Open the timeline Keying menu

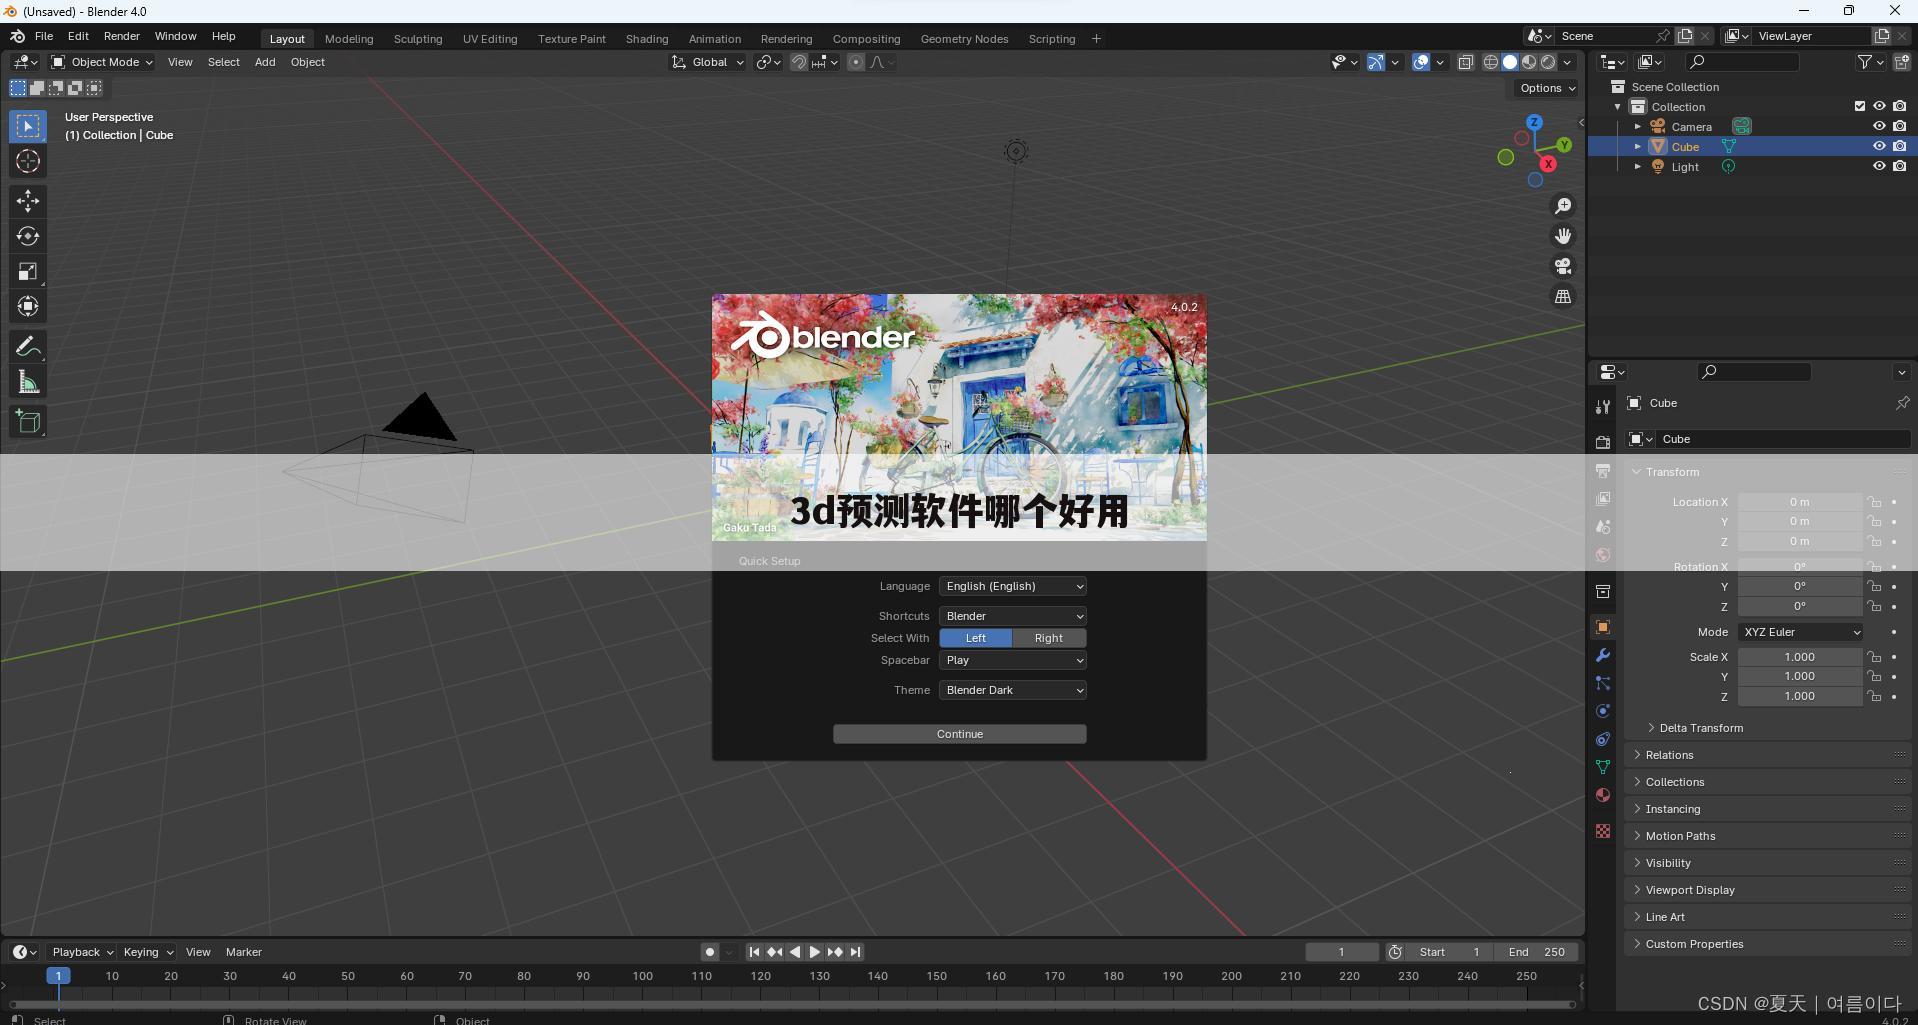(x=148, y=952)
